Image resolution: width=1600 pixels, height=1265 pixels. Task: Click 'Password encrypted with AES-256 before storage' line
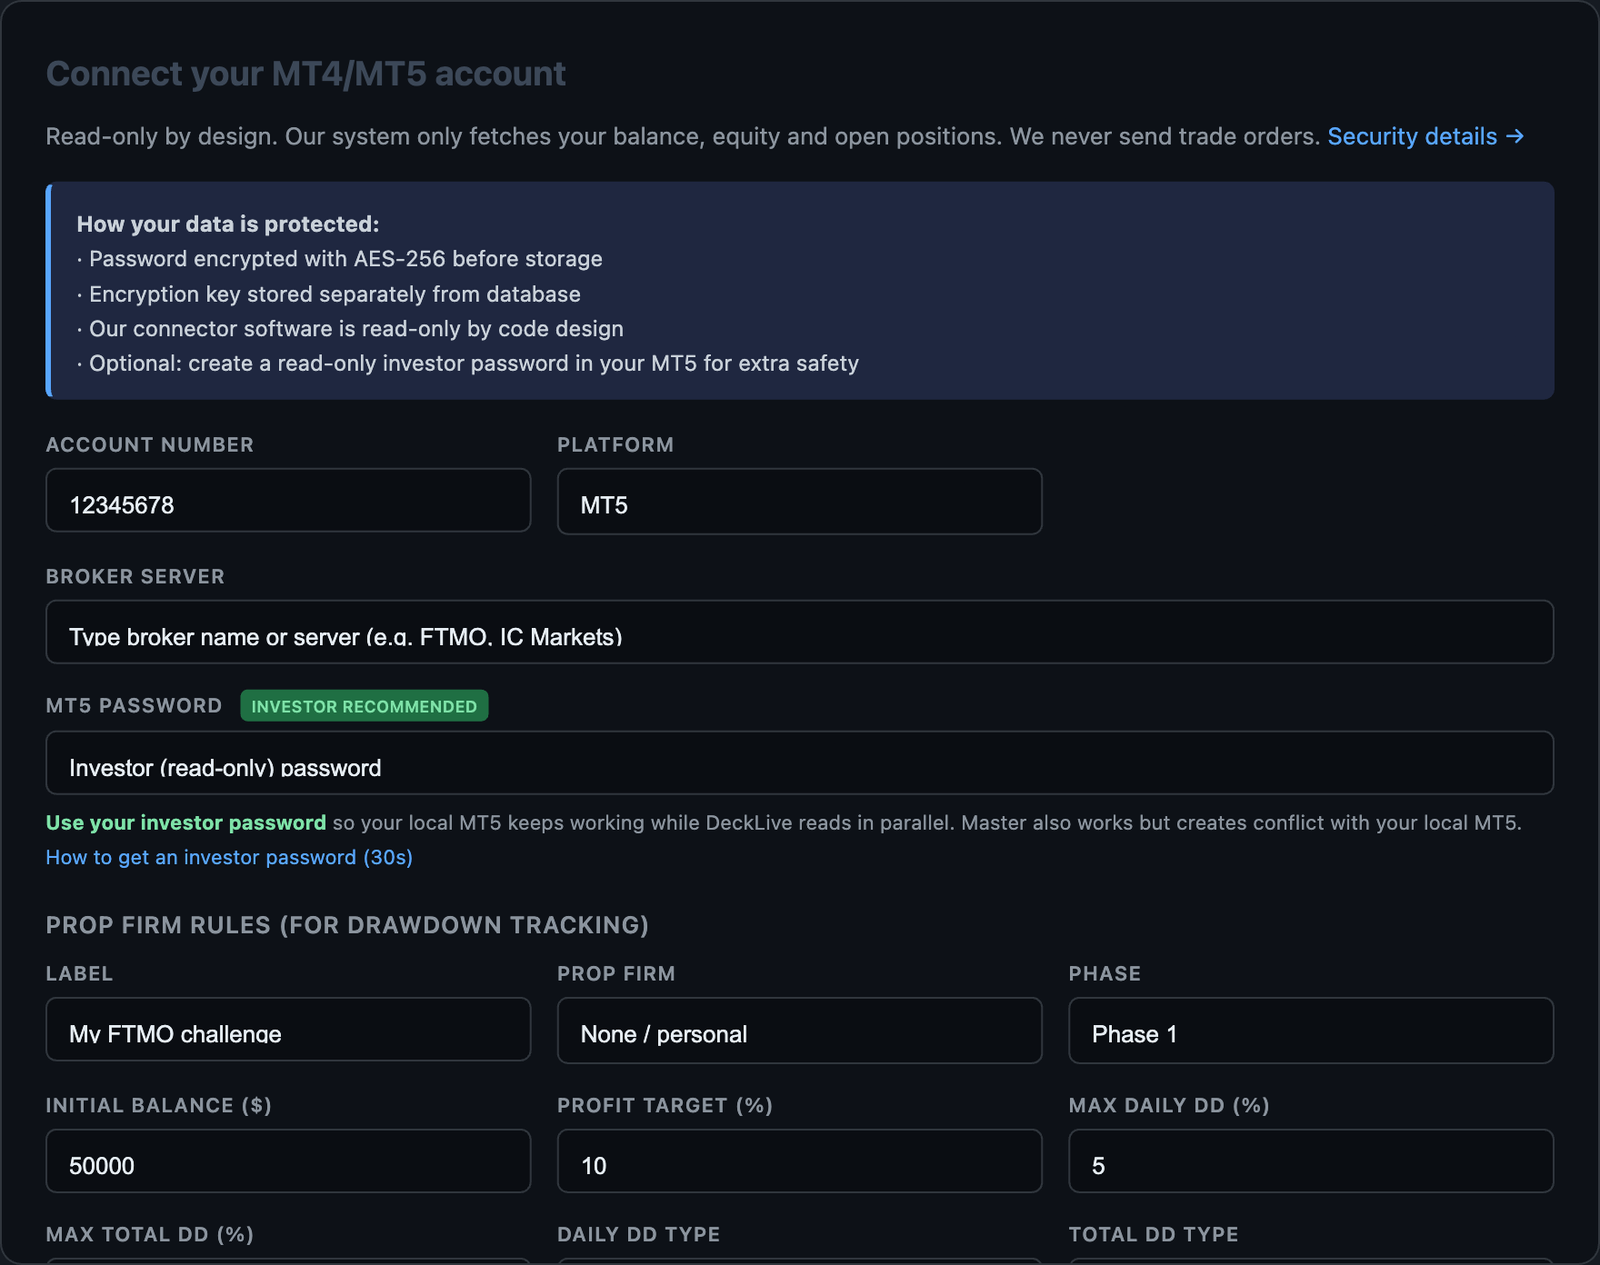[340, 259]
